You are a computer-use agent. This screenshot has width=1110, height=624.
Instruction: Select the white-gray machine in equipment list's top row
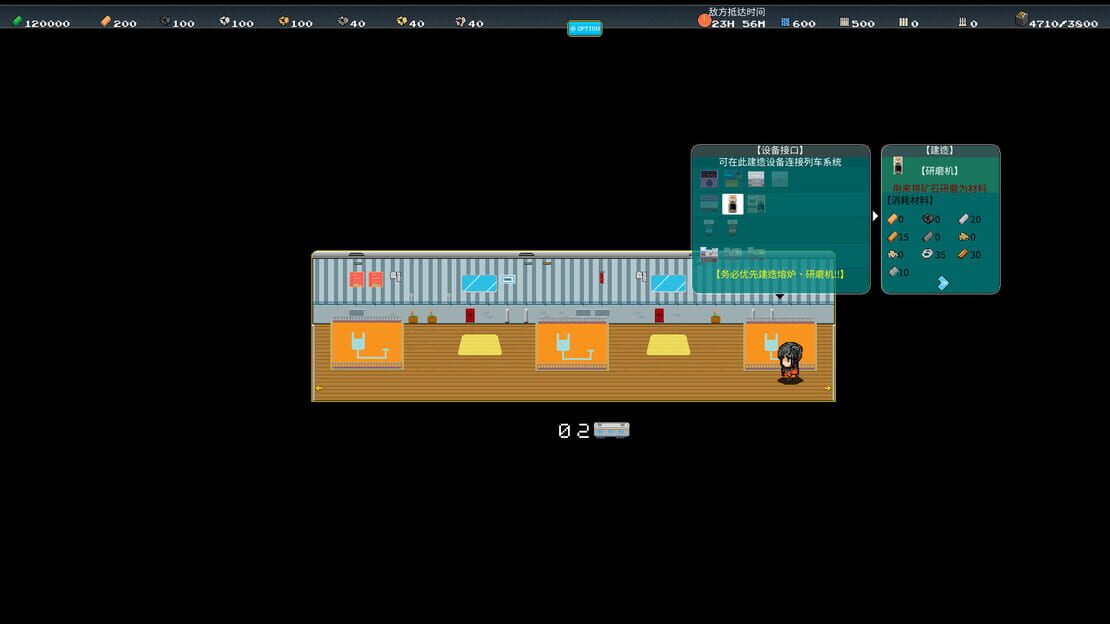[x=756, y=178]
